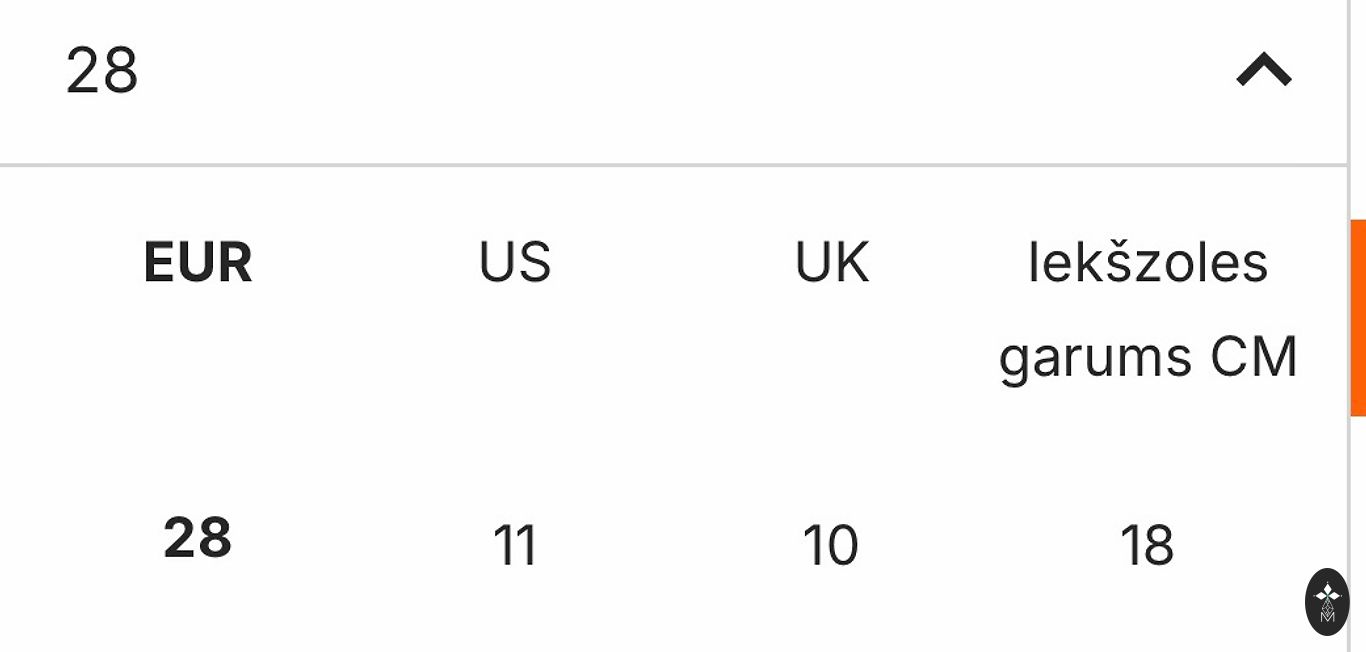Click the scrollbar track above the orange thumb
The height and width of the screenshot is (652, 1366).
coord(1358,110)
